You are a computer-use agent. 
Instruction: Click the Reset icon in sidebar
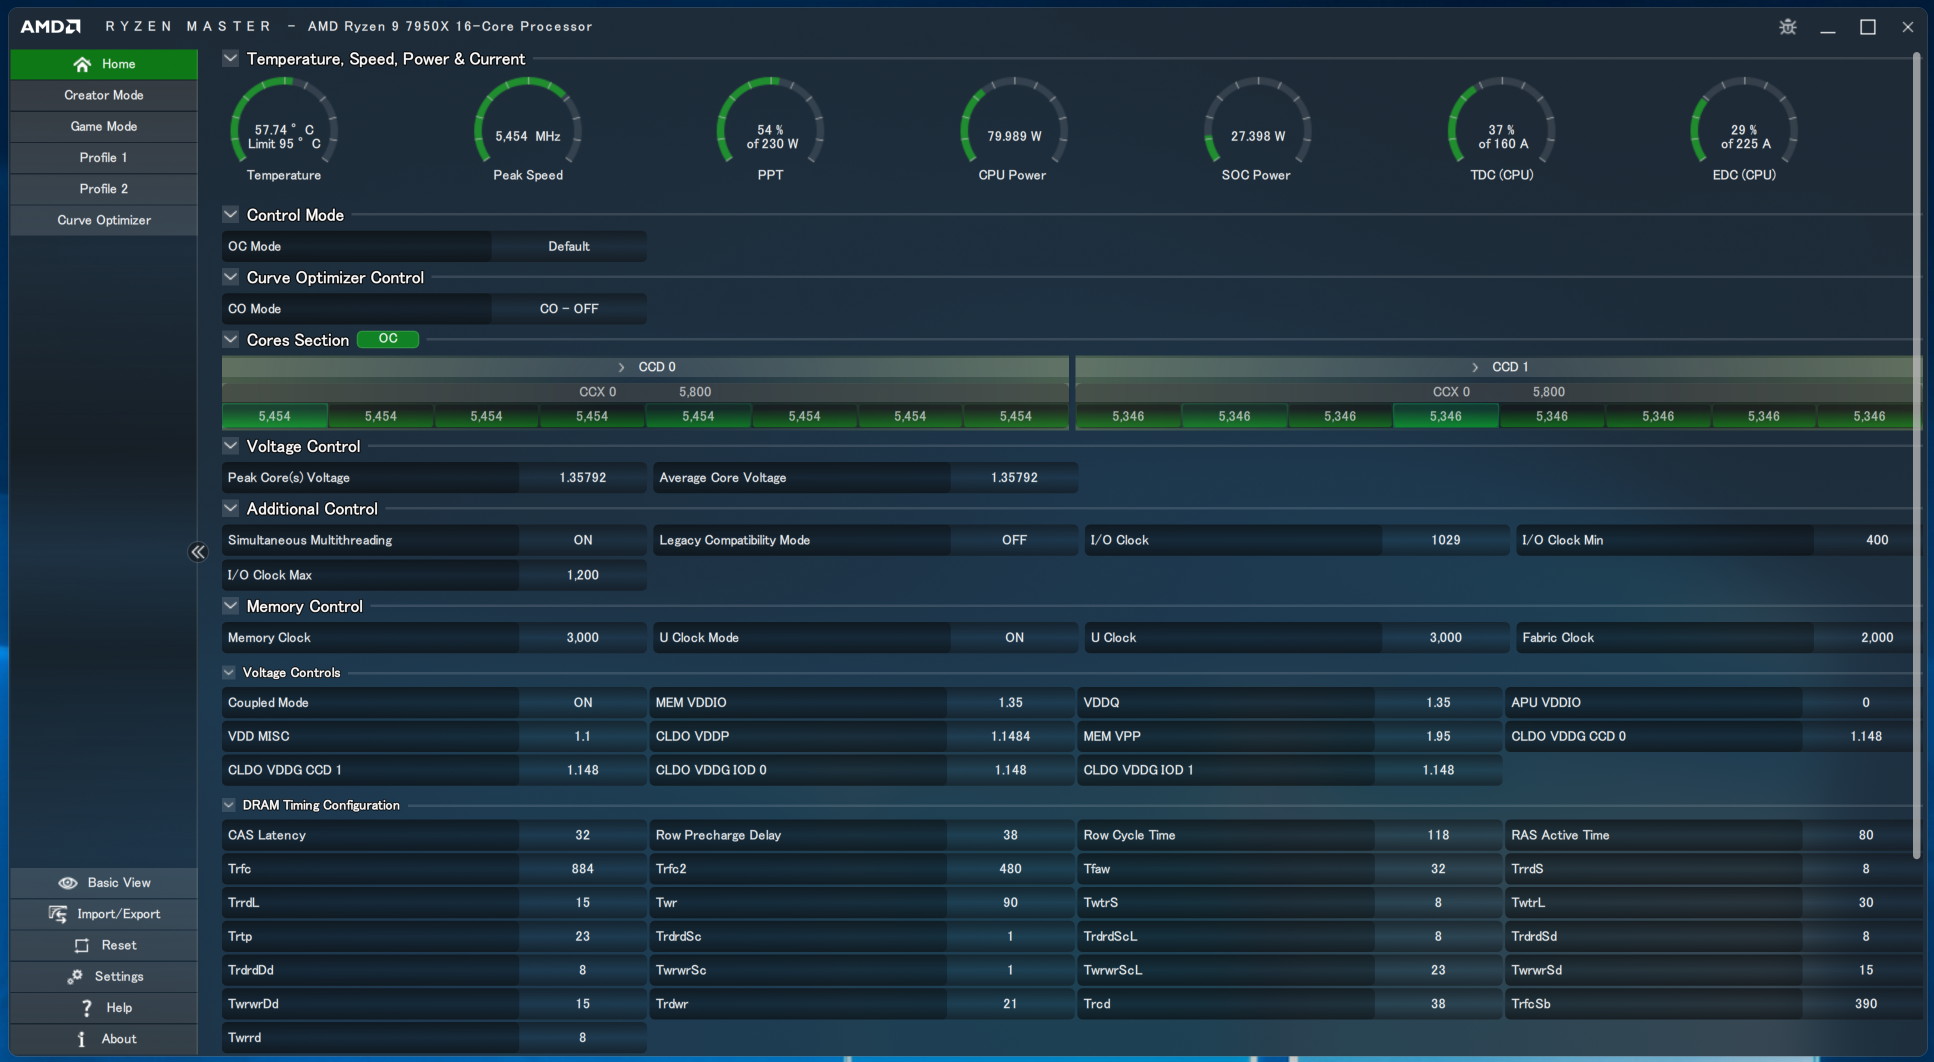(x=82, y=945)
